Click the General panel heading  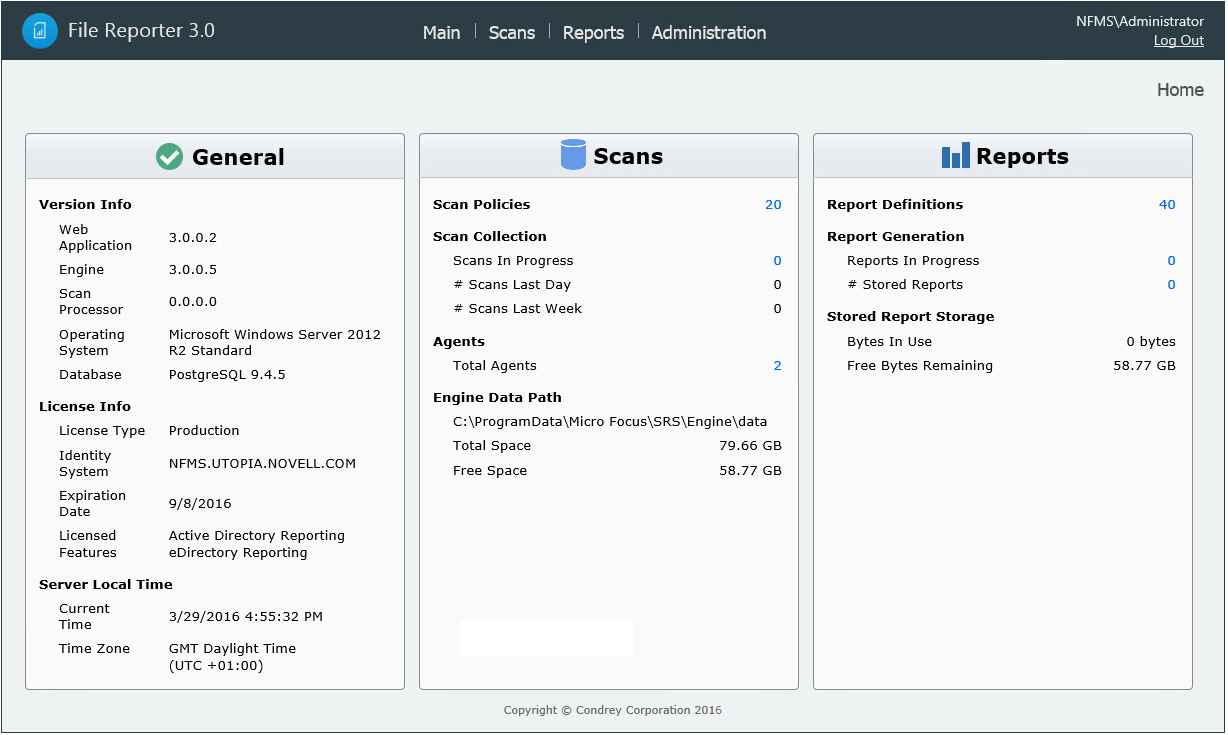coord(238,157)
